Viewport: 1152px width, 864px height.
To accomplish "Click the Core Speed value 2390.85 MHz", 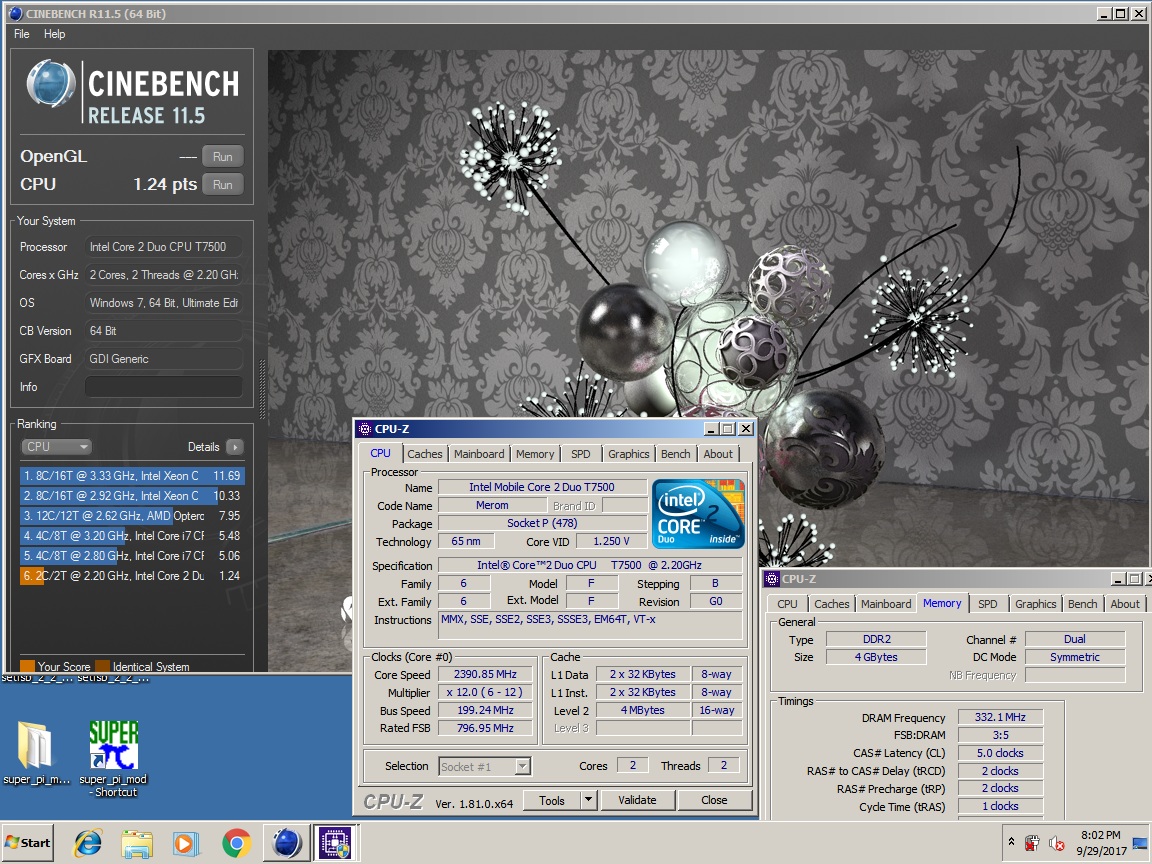I will point(486,674).
